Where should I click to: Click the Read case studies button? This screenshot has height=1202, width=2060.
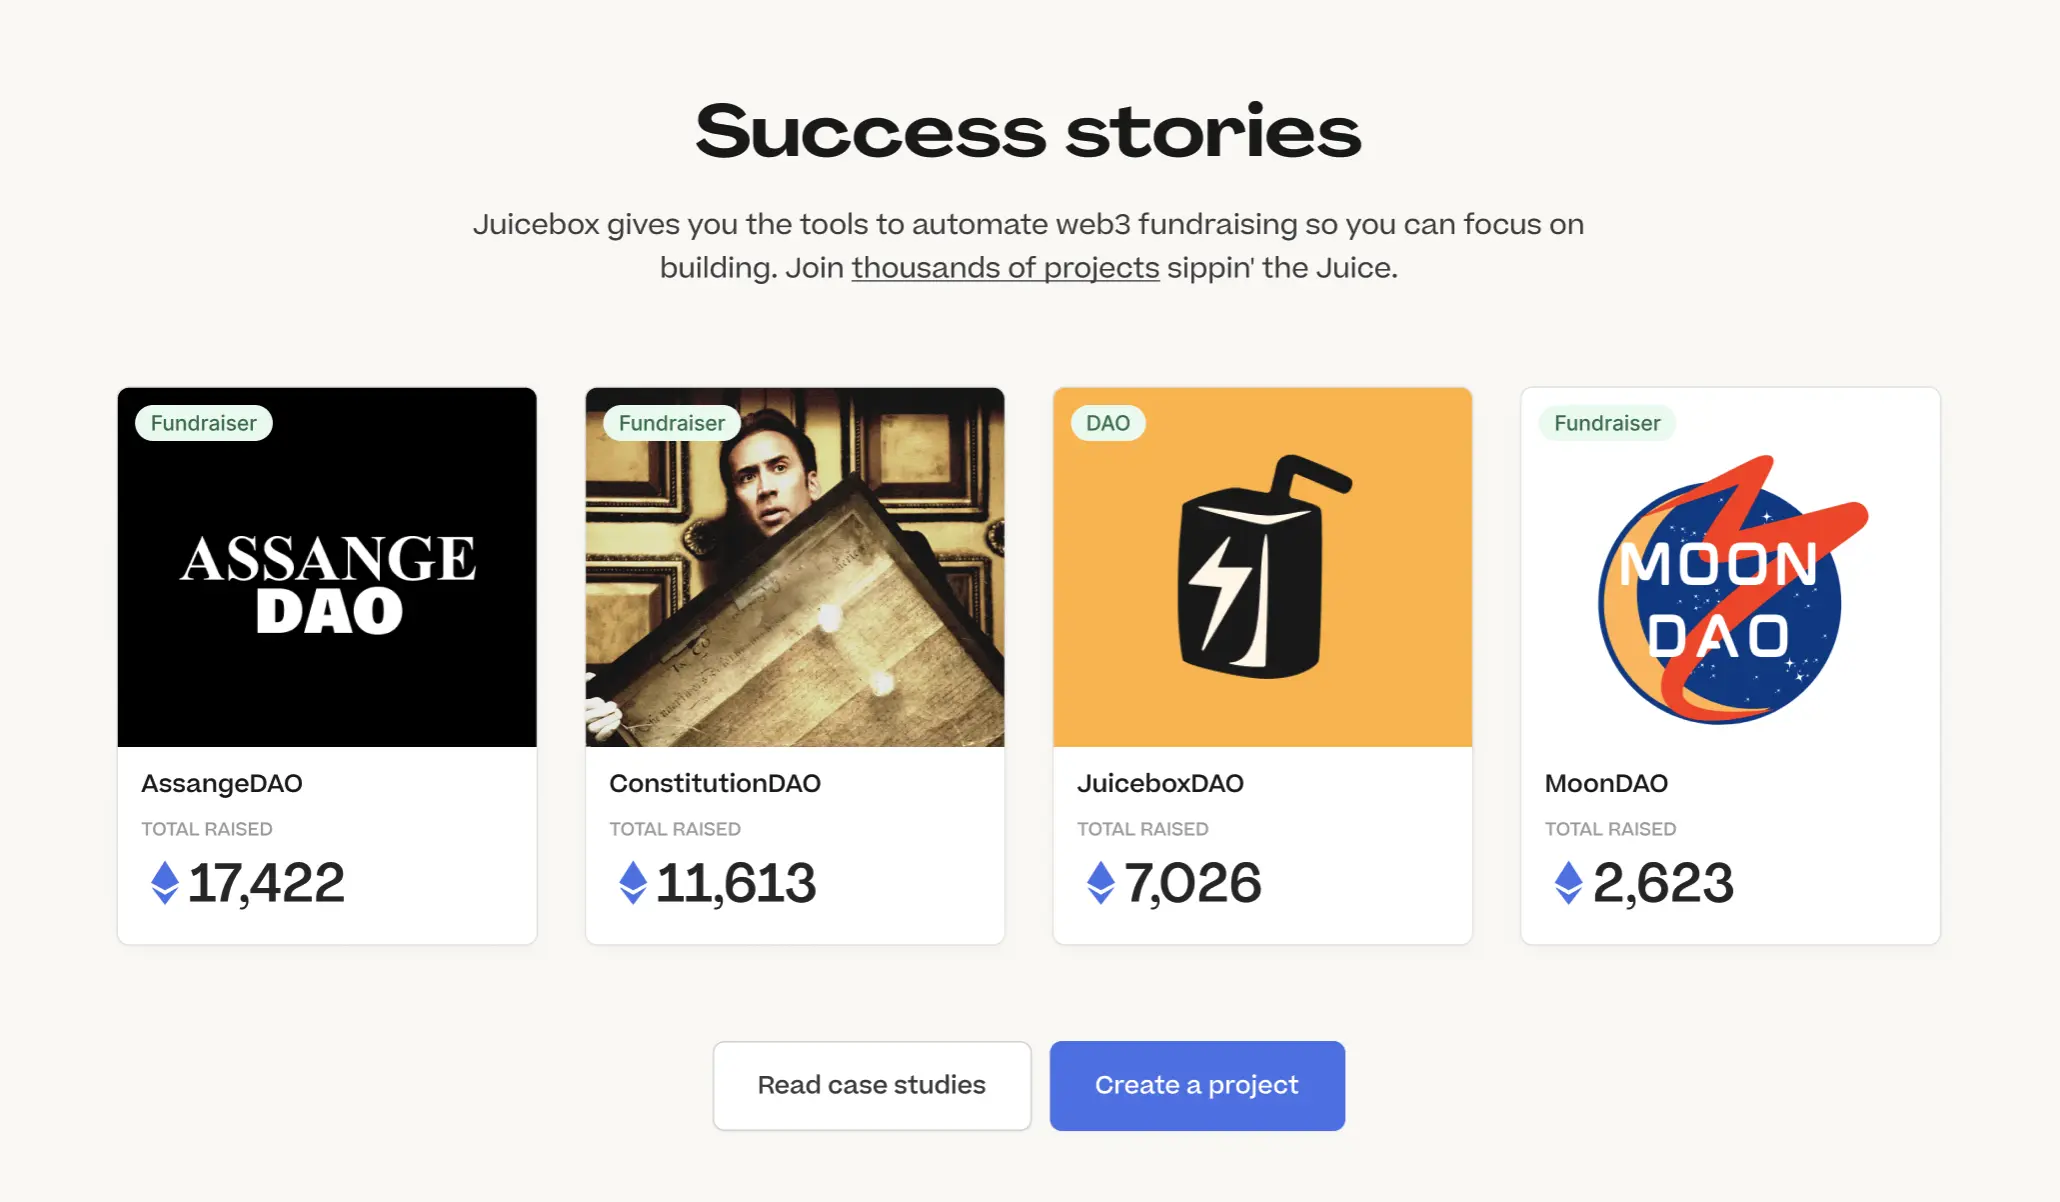[x=871, y=1085]
